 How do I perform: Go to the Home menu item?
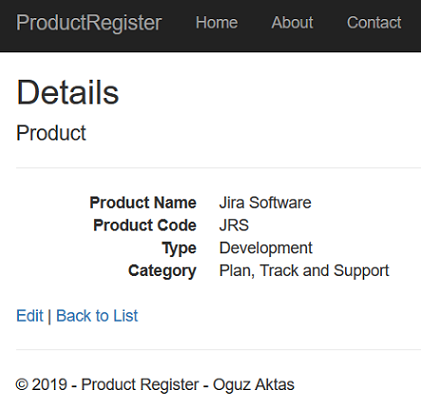217,23
